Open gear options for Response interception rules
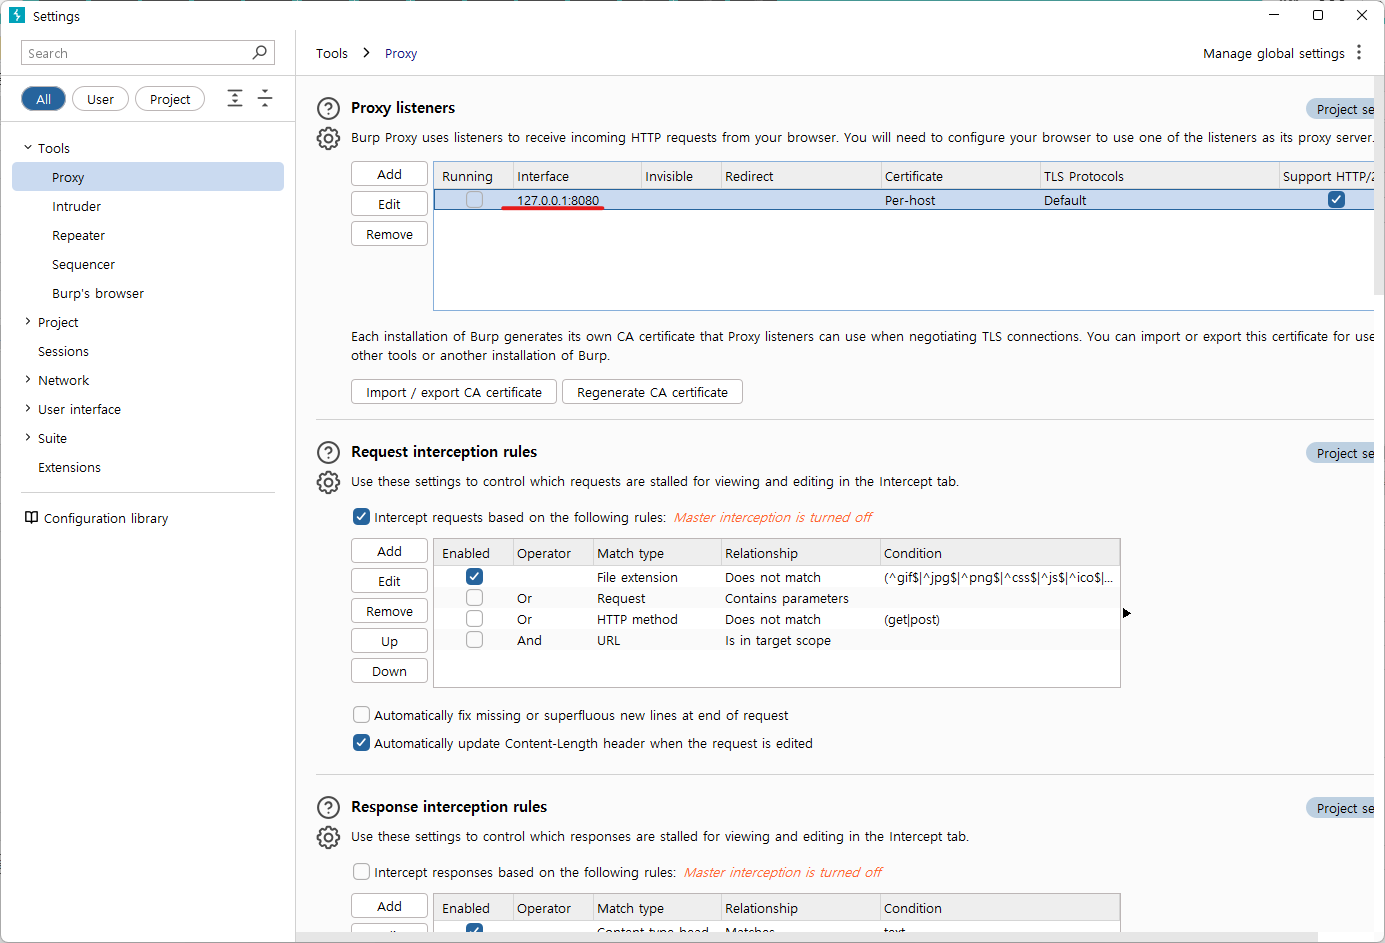The width and height of the screenshot is (1385, 943). point(328,837)
